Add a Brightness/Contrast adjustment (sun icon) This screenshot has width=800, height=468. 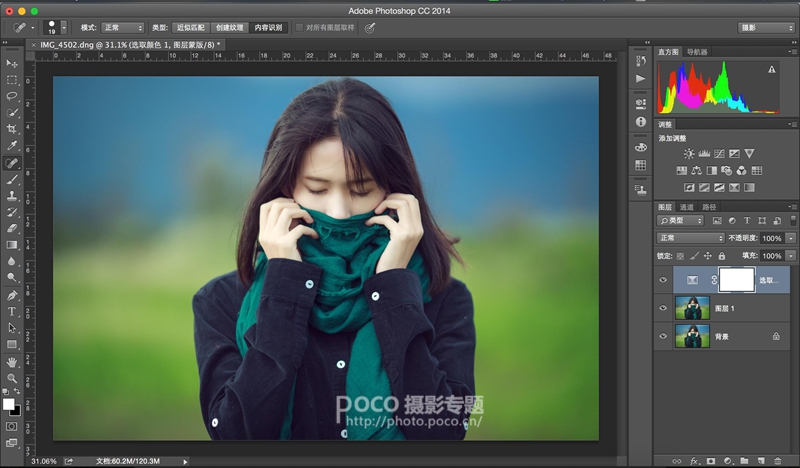[x=689, y=153]
